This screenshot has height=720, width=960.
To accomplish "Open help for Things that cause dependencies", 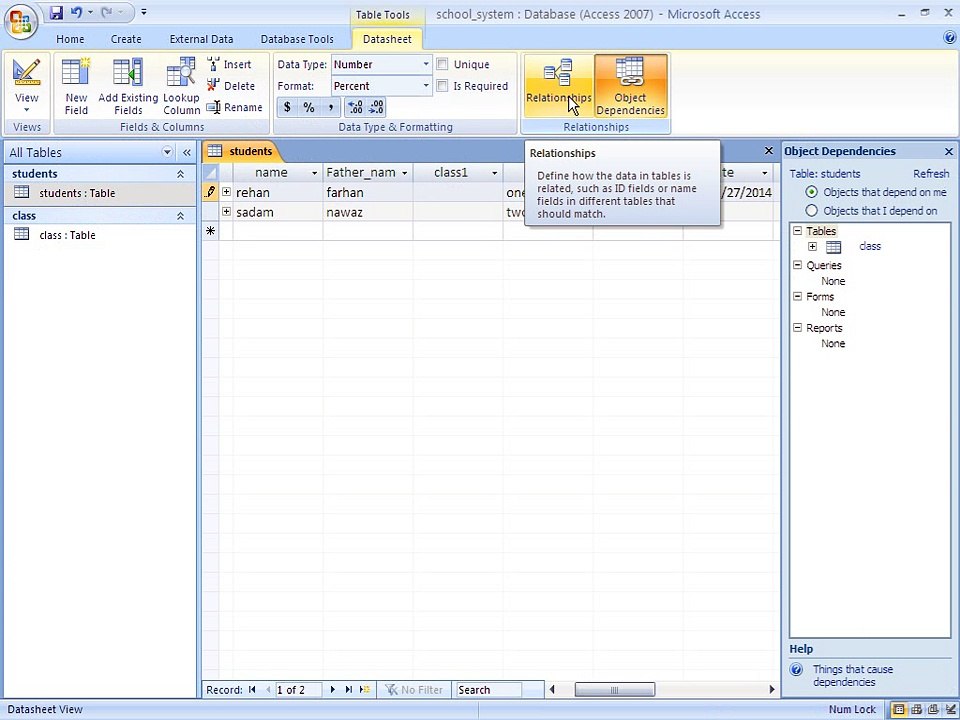I will pos(852,675).
